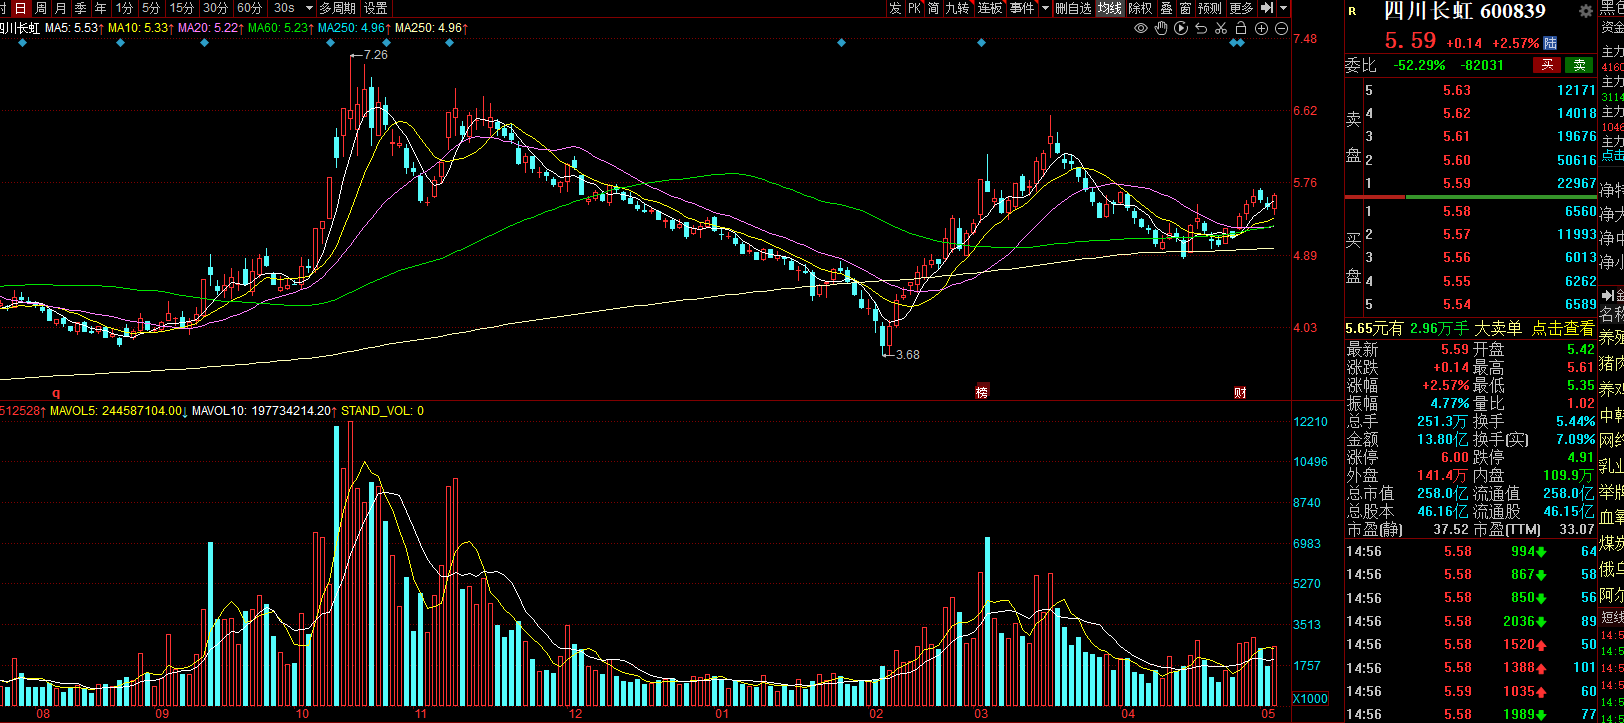Screen dimensions: 1624x723
Task: Toggle the padlock lock icon
Action: (x=1241, y=28)
